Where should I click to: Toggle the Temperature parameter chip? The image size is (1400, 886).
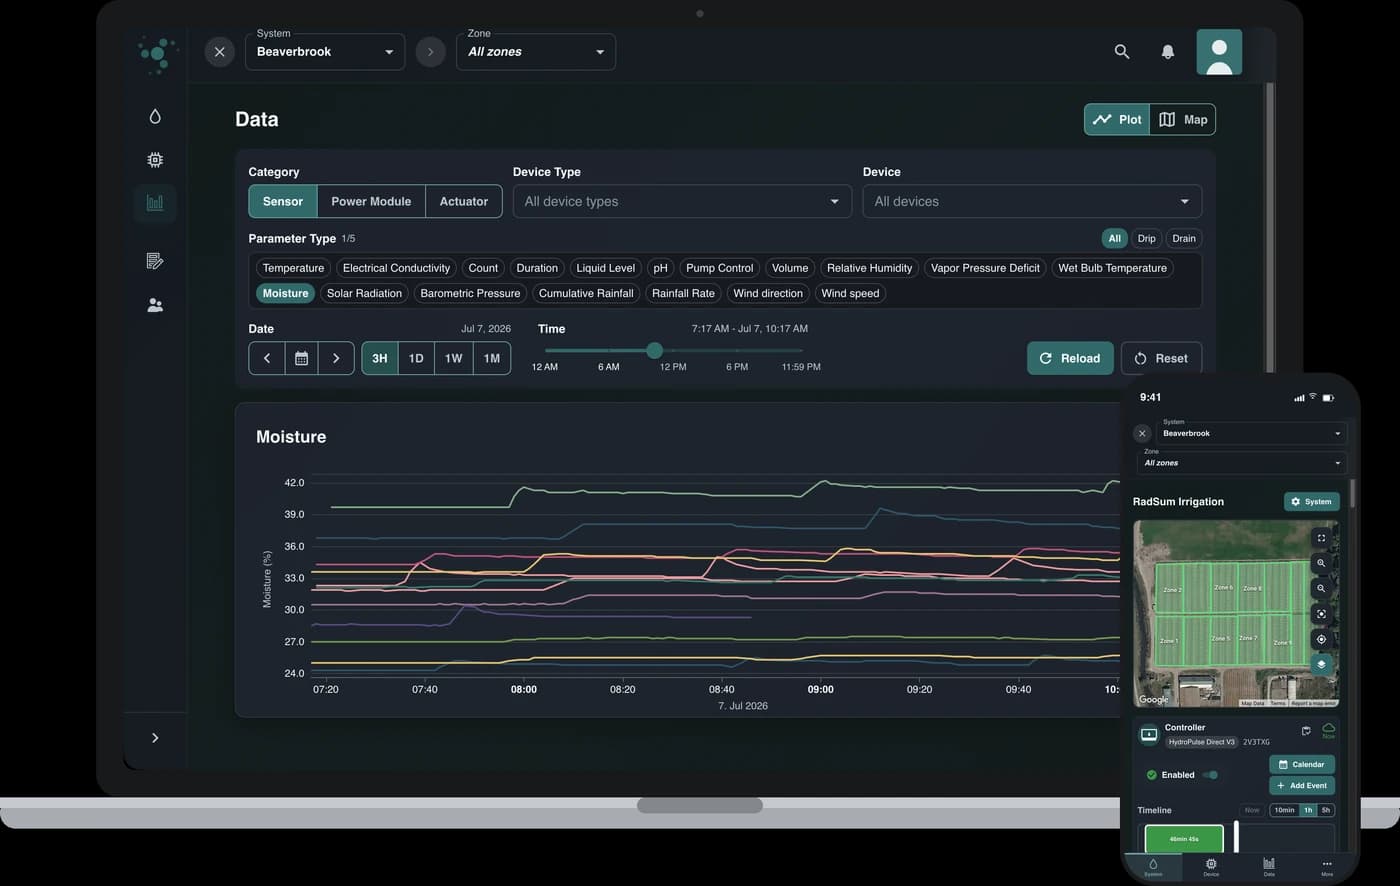[x=293, y=268]
